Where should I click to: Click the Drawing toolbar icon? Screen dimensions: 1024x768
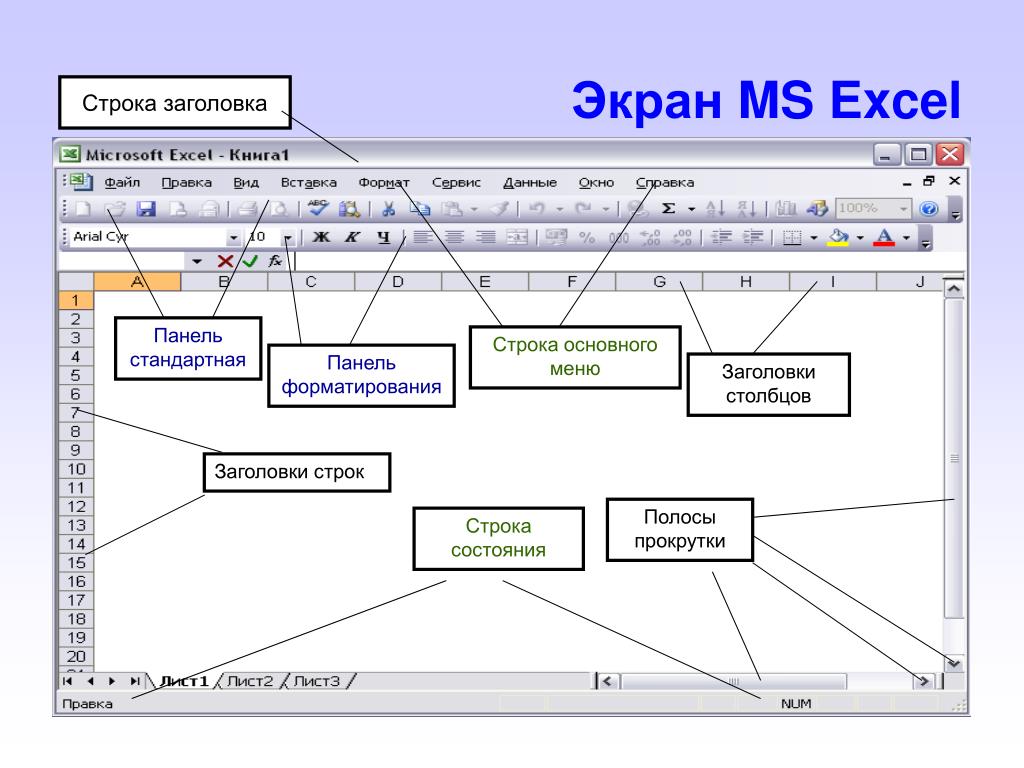817,209
